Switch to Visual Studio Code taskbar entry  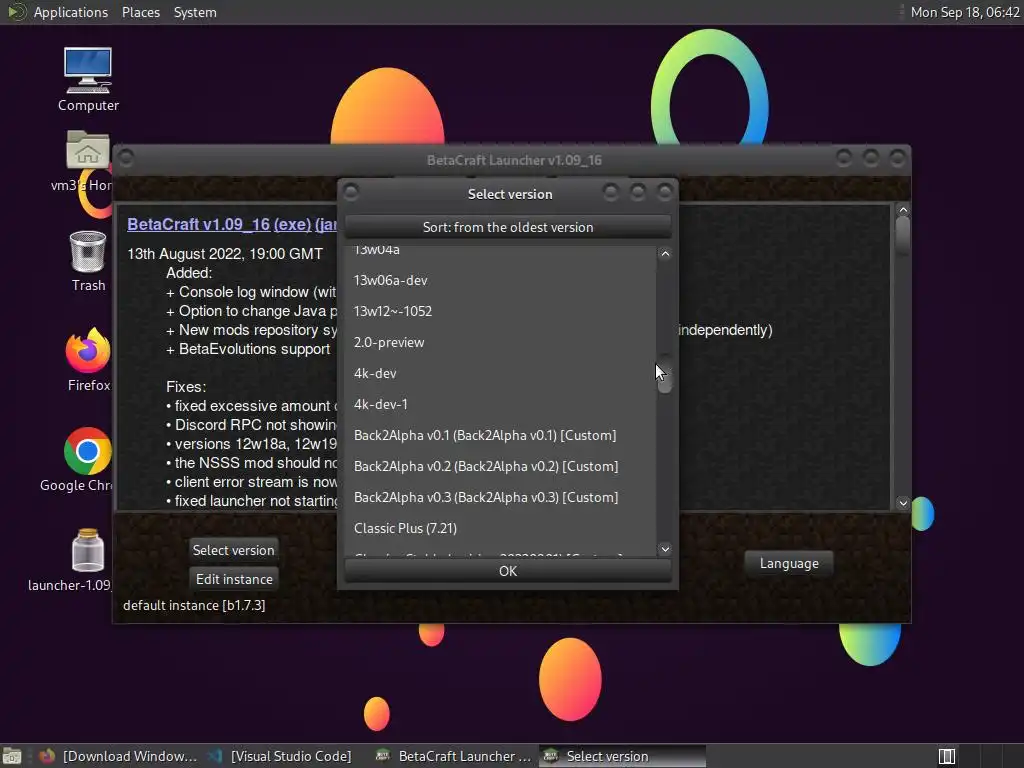[x=280, y=756]
